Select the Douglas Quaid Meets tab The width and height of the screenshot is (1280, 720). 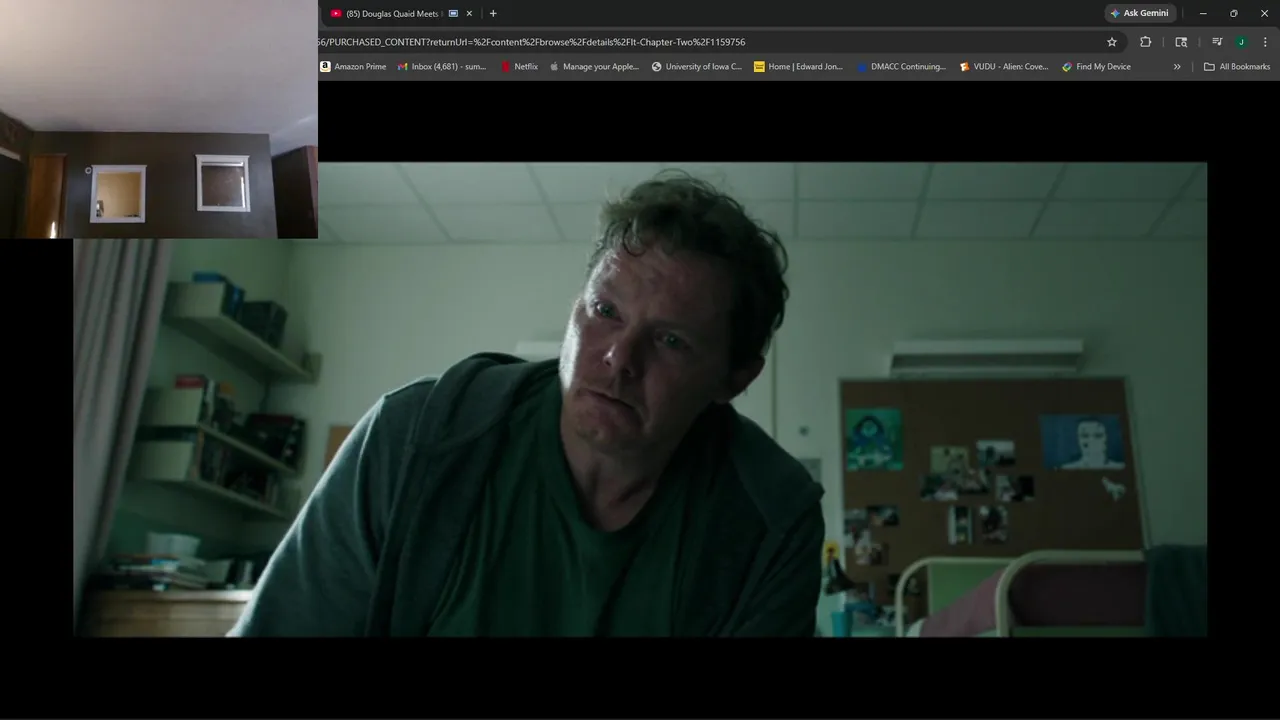point(400,13)
